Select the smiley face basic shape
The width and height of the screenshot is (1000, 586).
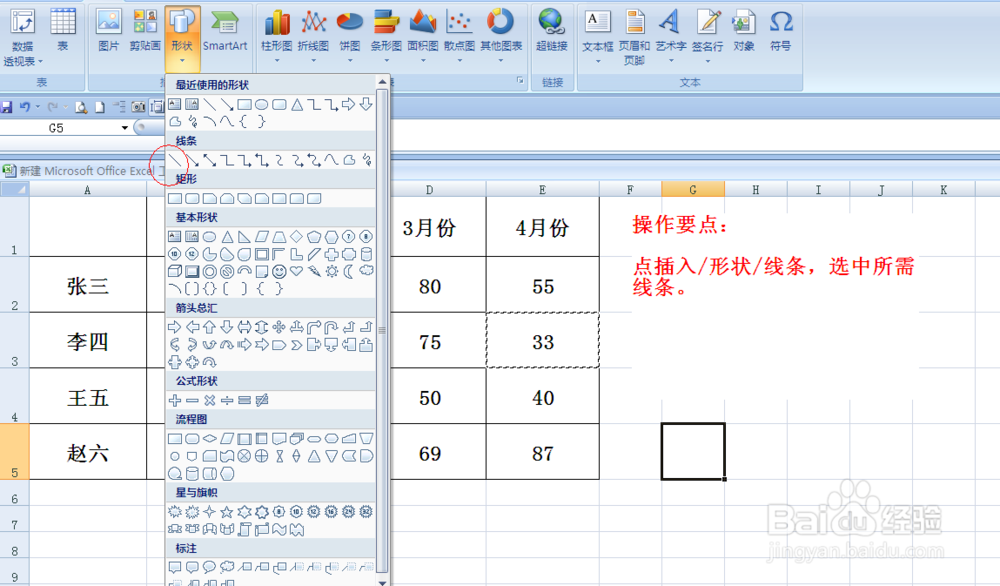(x=278, y=272)
